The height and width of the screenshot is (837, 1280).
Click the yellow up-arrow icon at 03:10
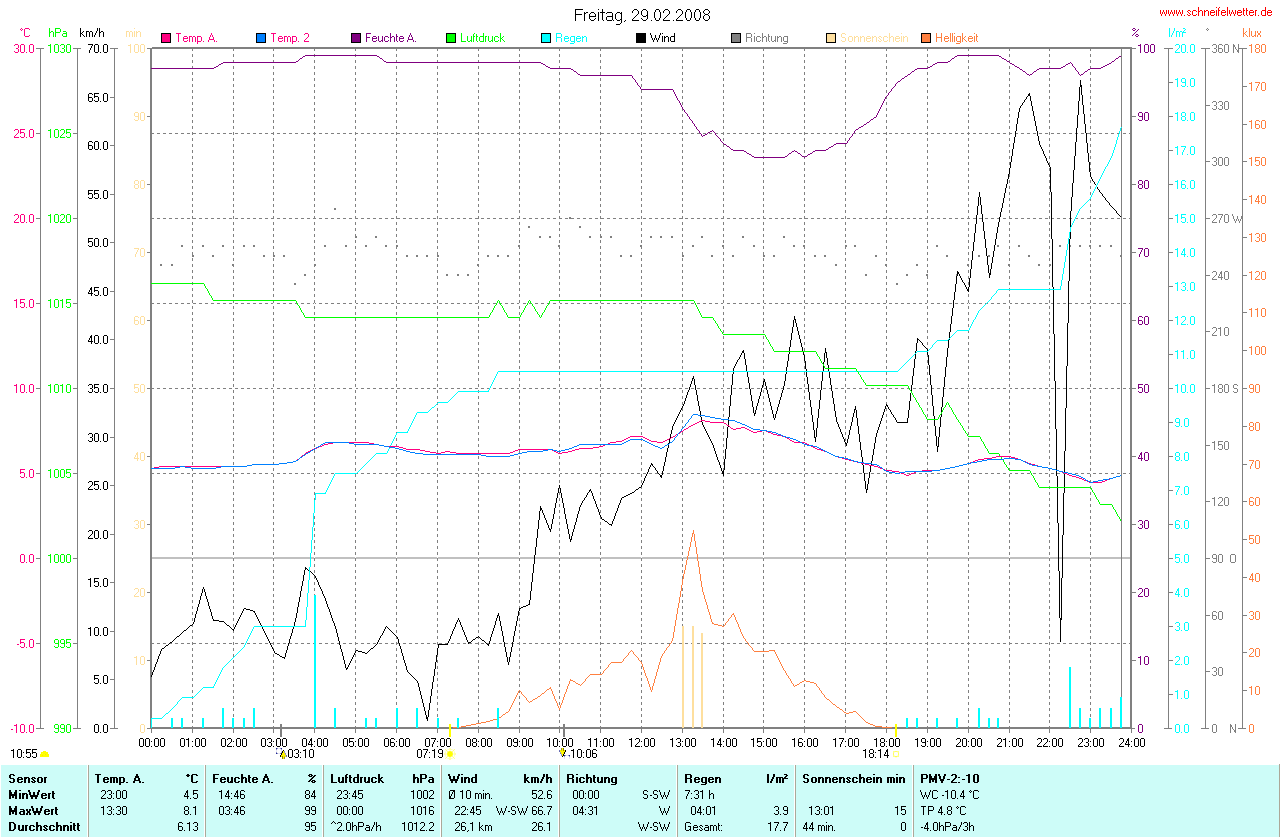283,755
